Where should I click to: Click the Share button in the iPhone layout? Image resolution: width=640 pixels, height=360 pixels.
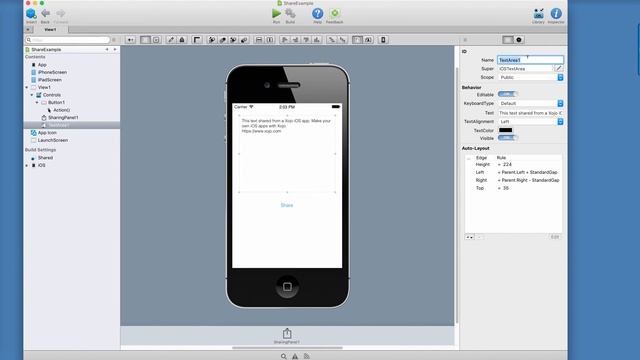coord(287,205)
